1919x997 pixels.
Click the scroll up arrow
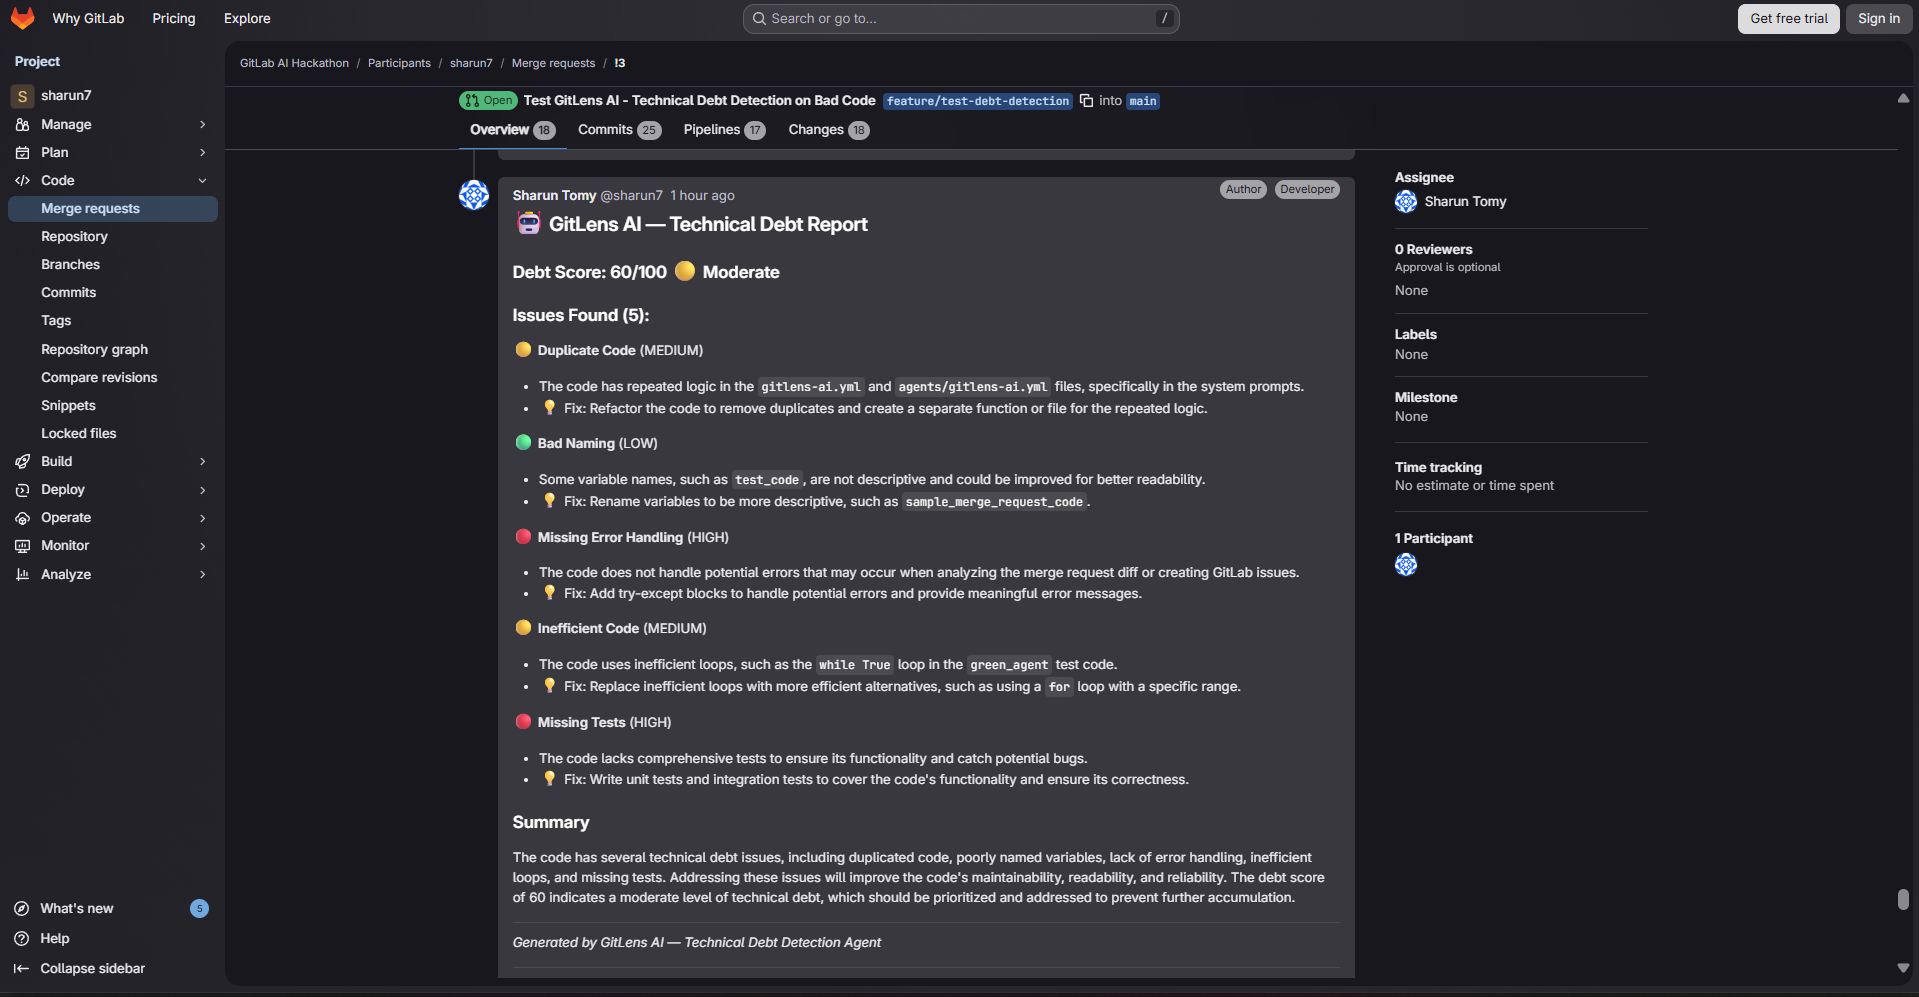point(1903,98)
